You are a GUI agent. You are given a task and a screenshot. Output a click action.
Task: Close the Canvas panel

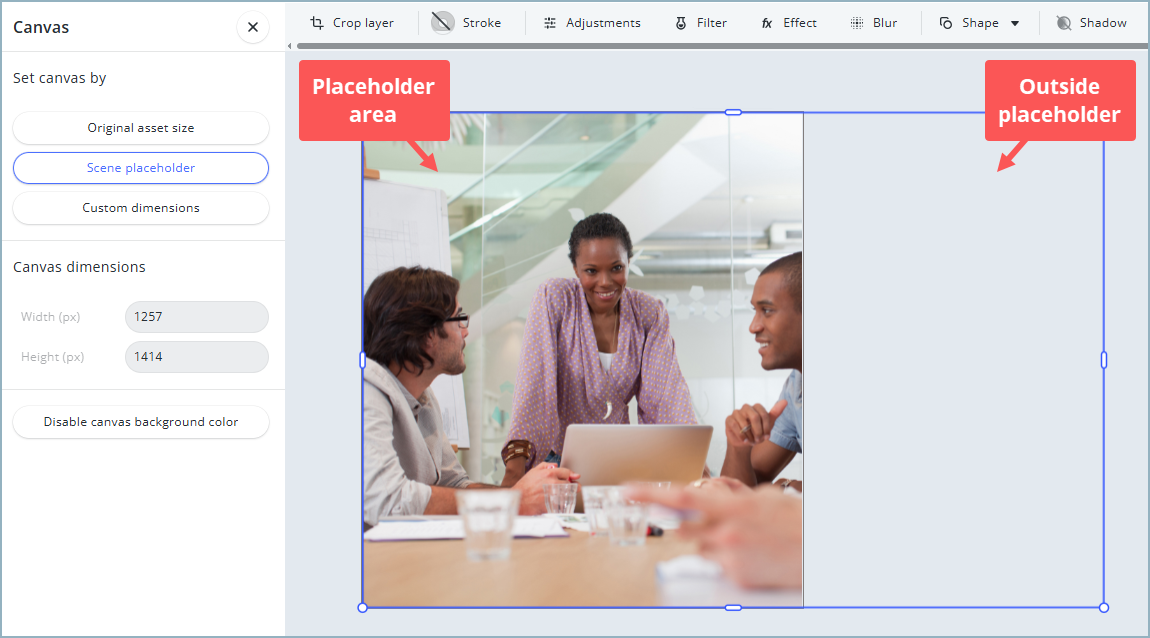point(252,27)
